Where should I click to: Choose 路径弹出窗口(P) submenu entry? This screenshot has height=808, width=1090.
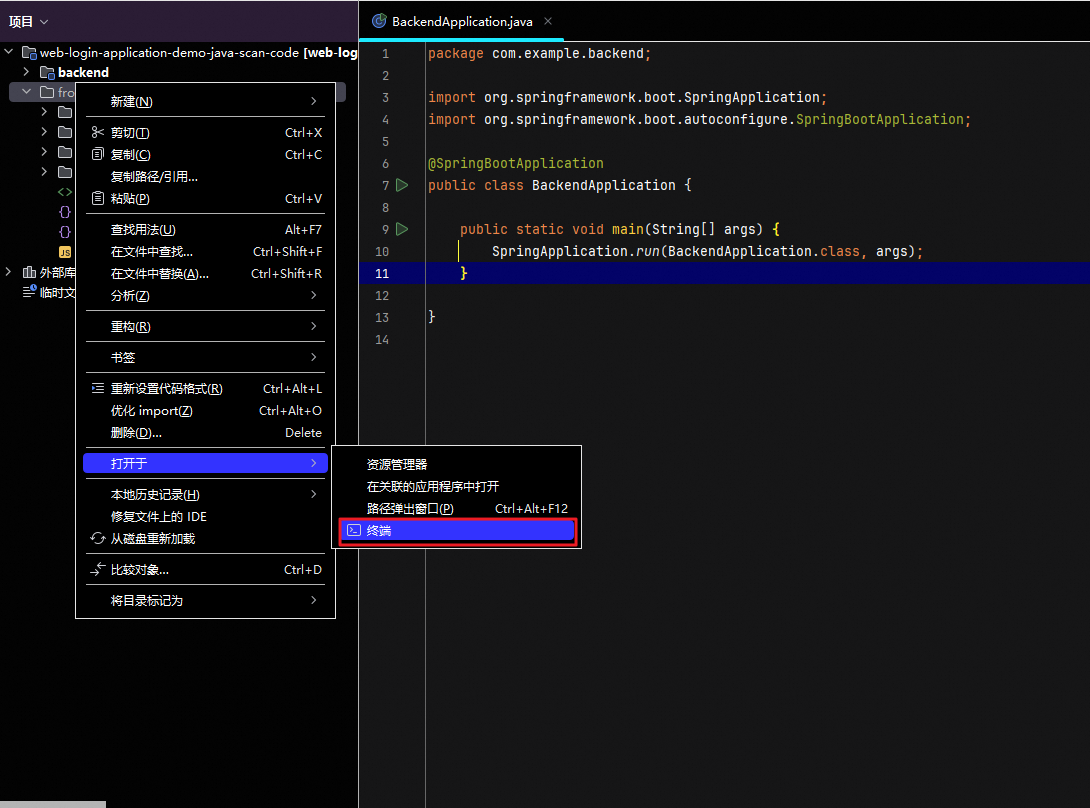[x=457, y=509]
